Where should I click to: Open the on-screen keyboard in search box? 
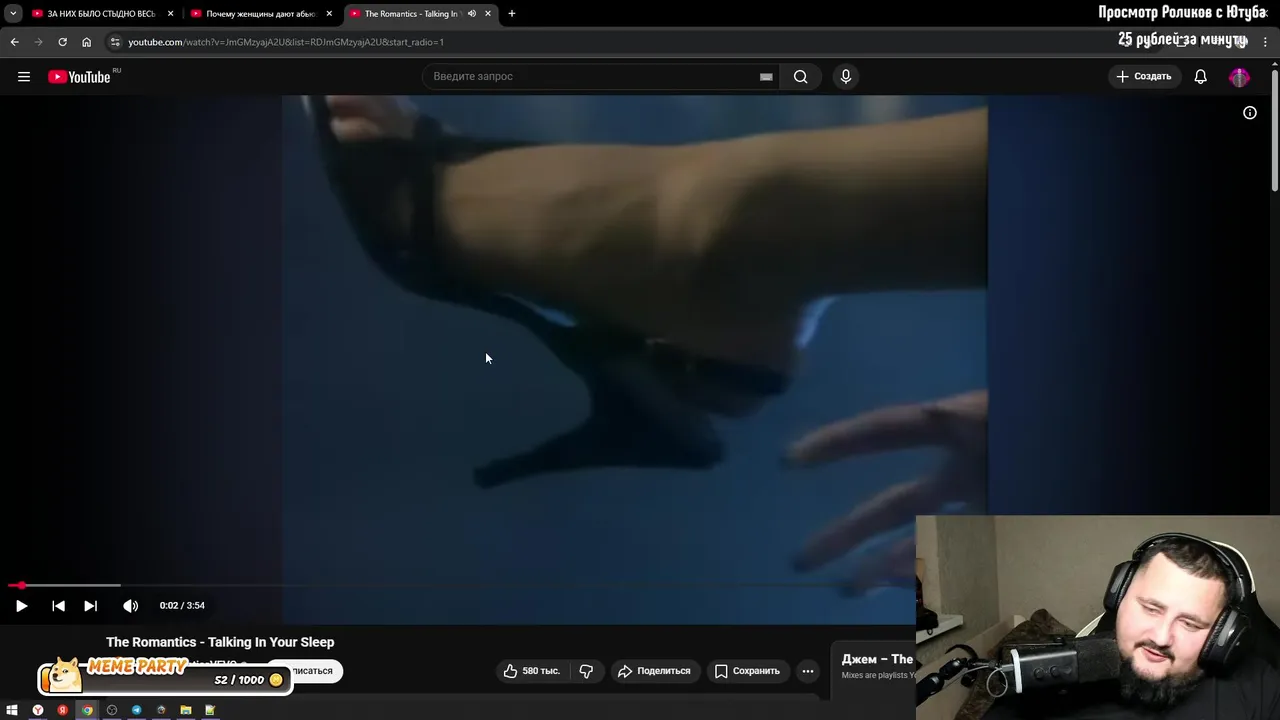pyautogui.click(x=766, y=76)
